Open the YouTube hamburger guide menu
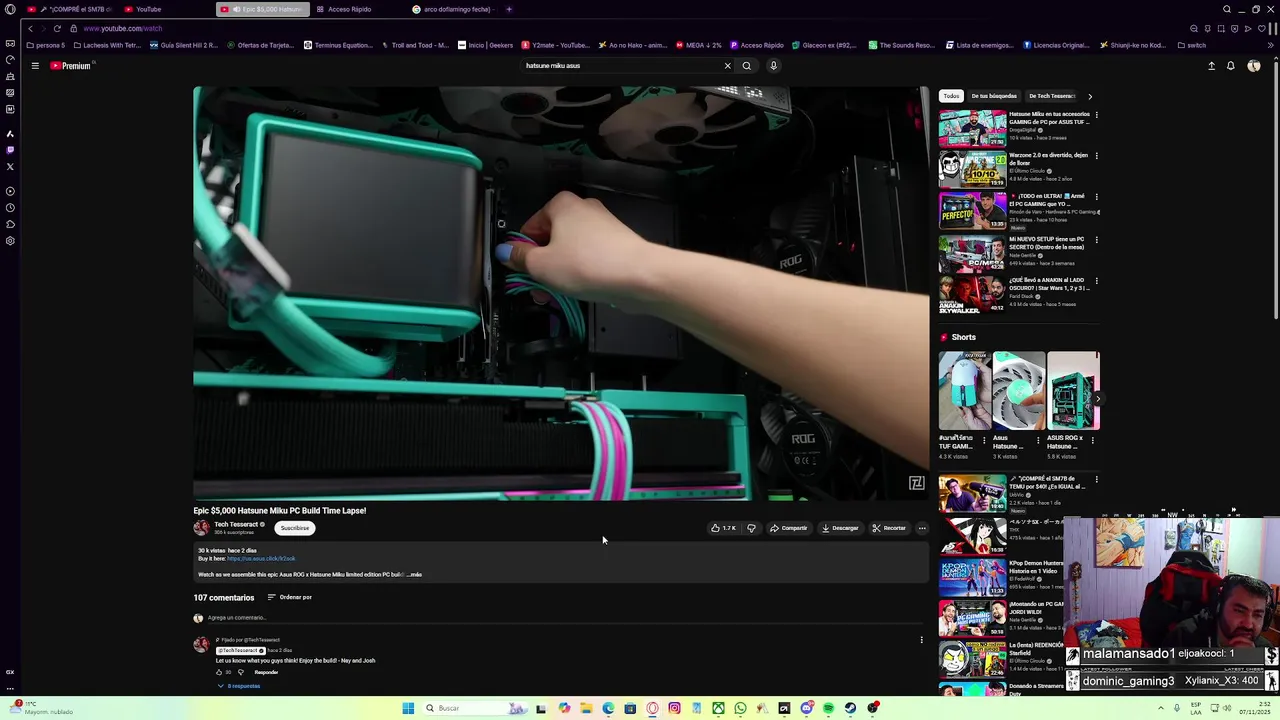1280x720 pixels. tap(35, 66)
